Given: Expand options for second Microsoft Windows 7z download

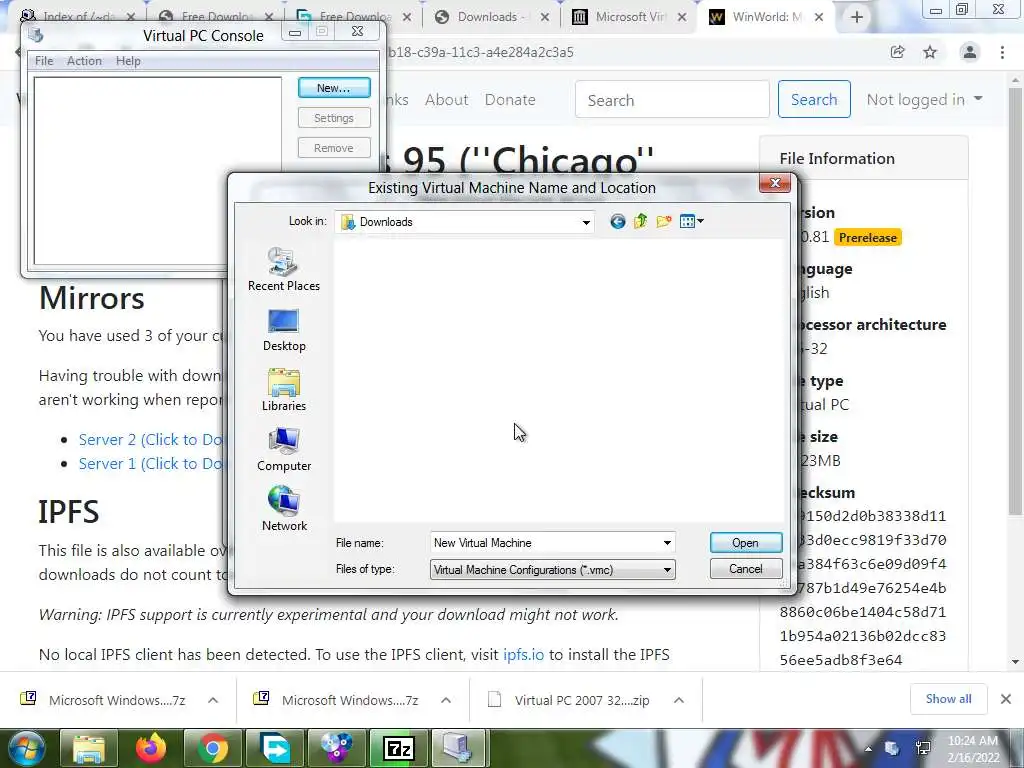Looking at the screenshot, I should pyautogui.click(x=446, y=700).
